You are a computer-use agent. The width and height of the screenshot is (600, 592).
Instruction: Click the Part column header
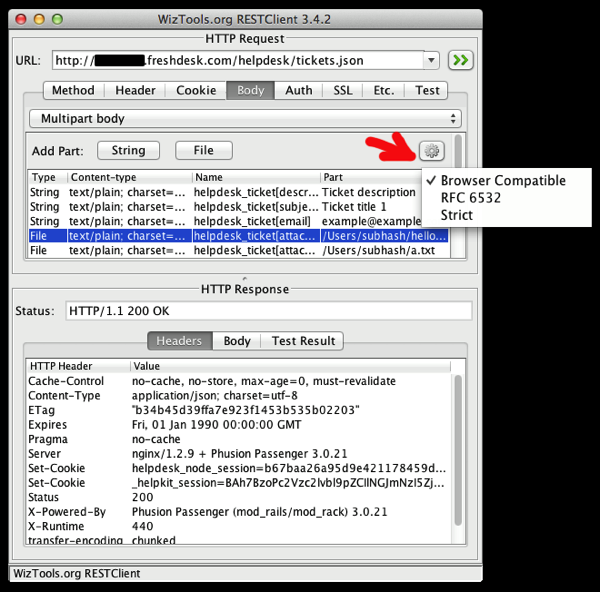click(x=371, y=177)
